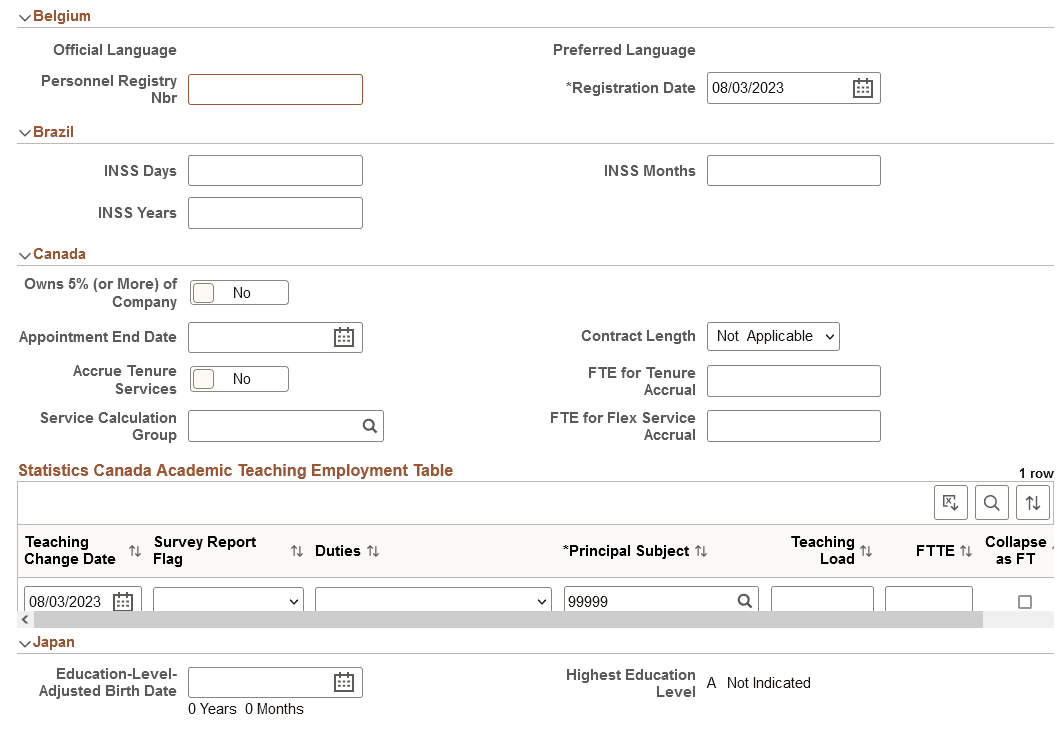
Task: Open the Contract Length dropdown
Action: pyautogui.click(x=773, y=336)
